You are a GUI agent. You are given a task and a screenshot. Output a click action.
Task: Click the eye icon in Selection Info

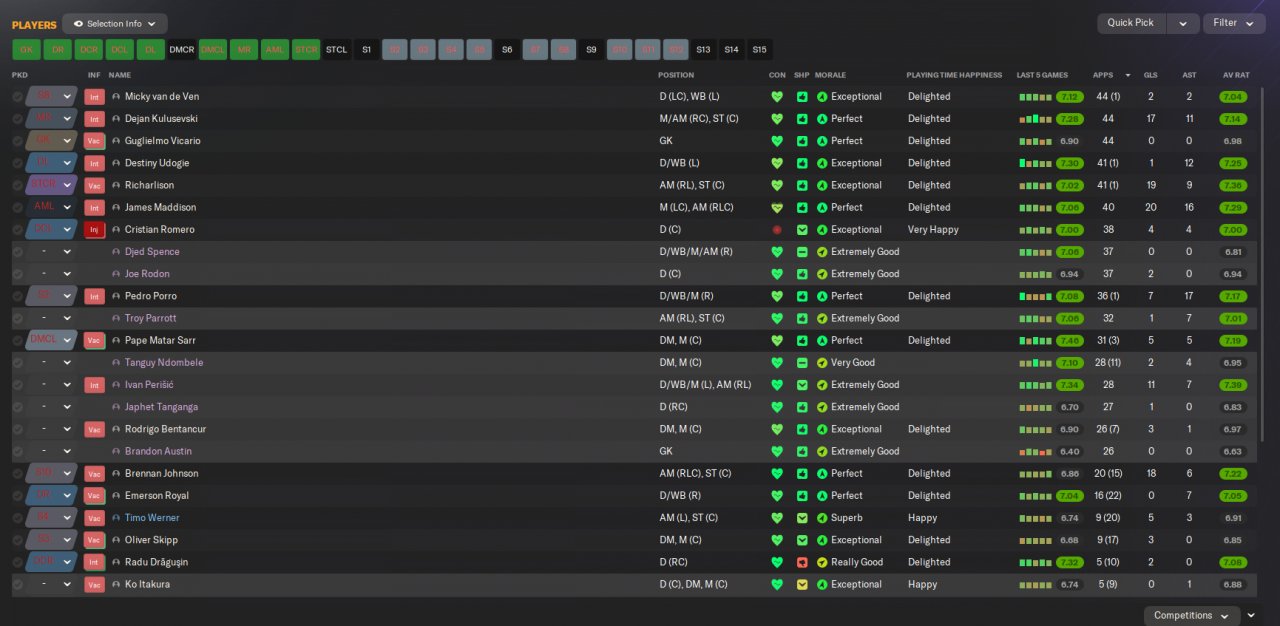[x=78, y=24]
